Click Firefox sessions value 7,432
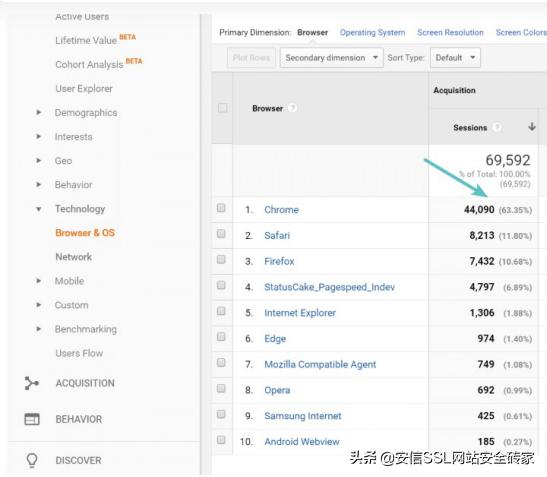This screenshot has height=477, width=547. pyautogui.click(x=482, y=261)
